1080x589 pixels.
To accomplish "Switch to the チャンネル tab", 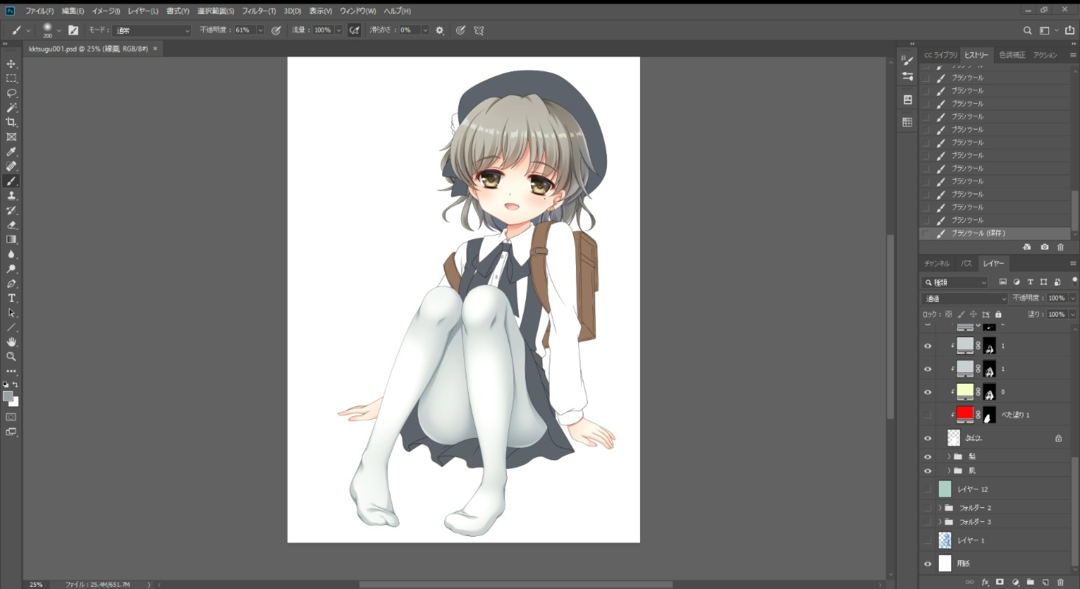I will (937, 263).
